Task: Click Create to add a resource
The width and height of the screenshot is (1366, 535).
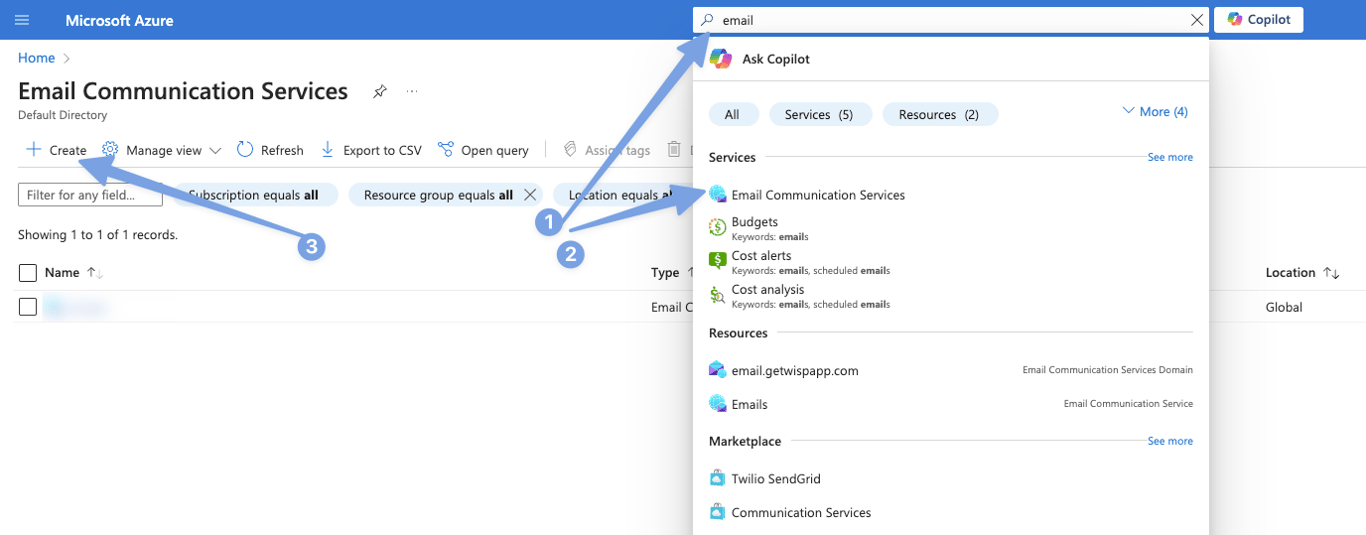Action: (56, 150)
